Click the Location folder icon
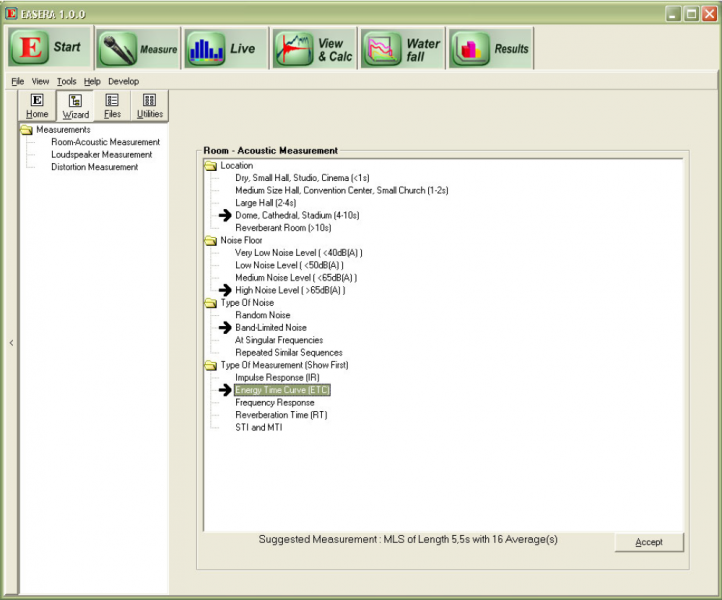Viewport: 722px width, 600px height. tap(211, 166)
